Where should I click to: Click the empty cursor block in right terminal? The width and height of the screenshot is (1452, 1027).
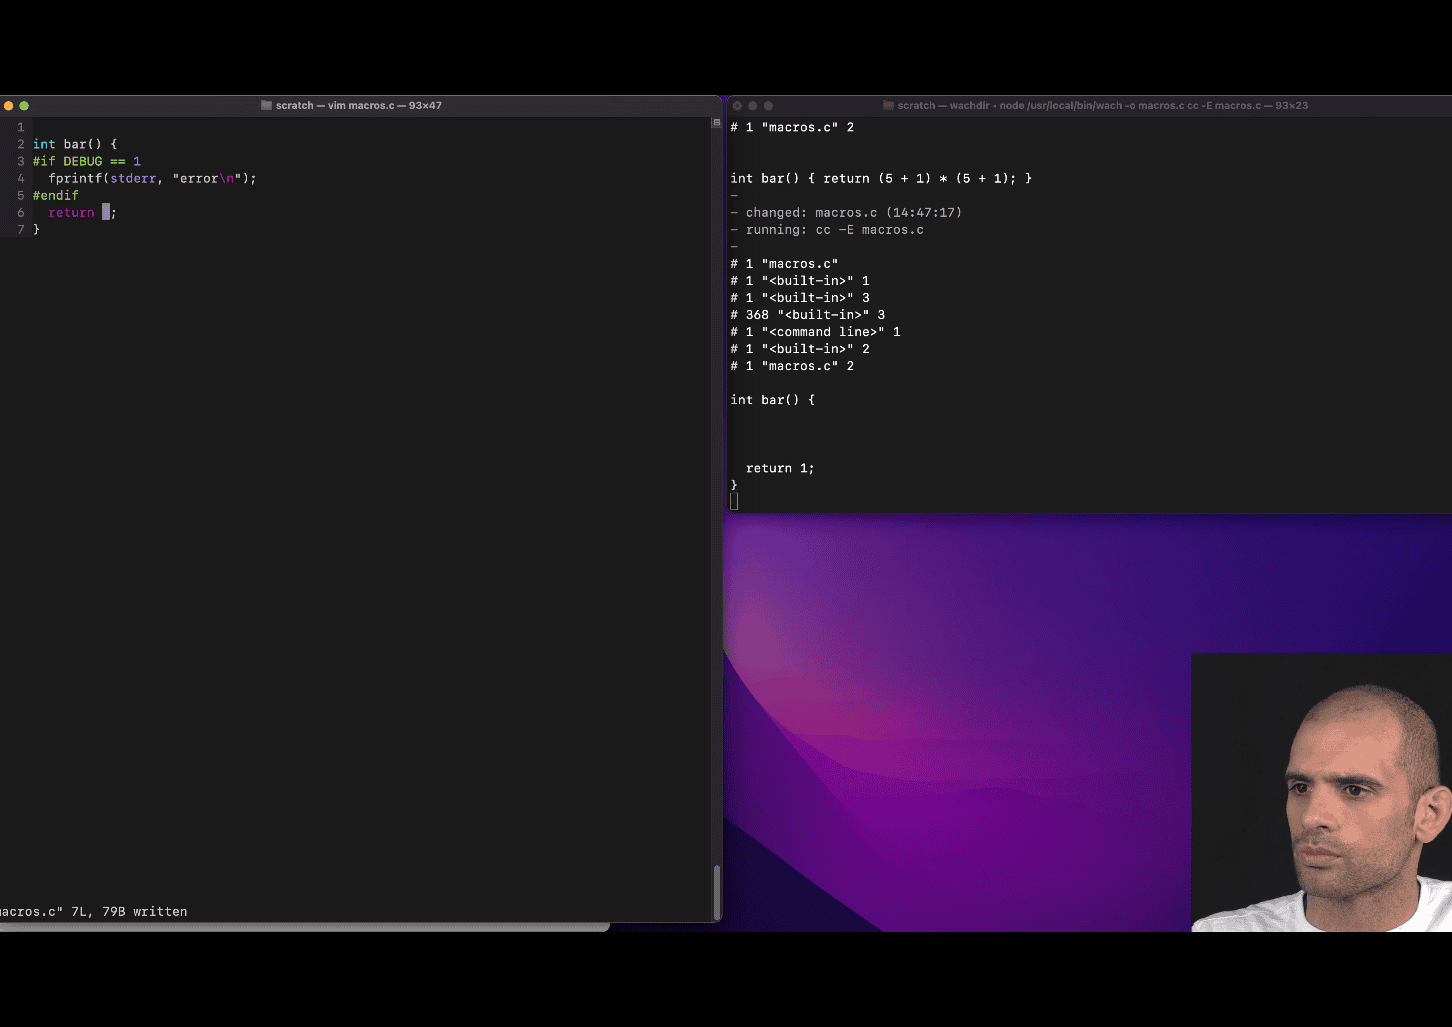(734, 501)
